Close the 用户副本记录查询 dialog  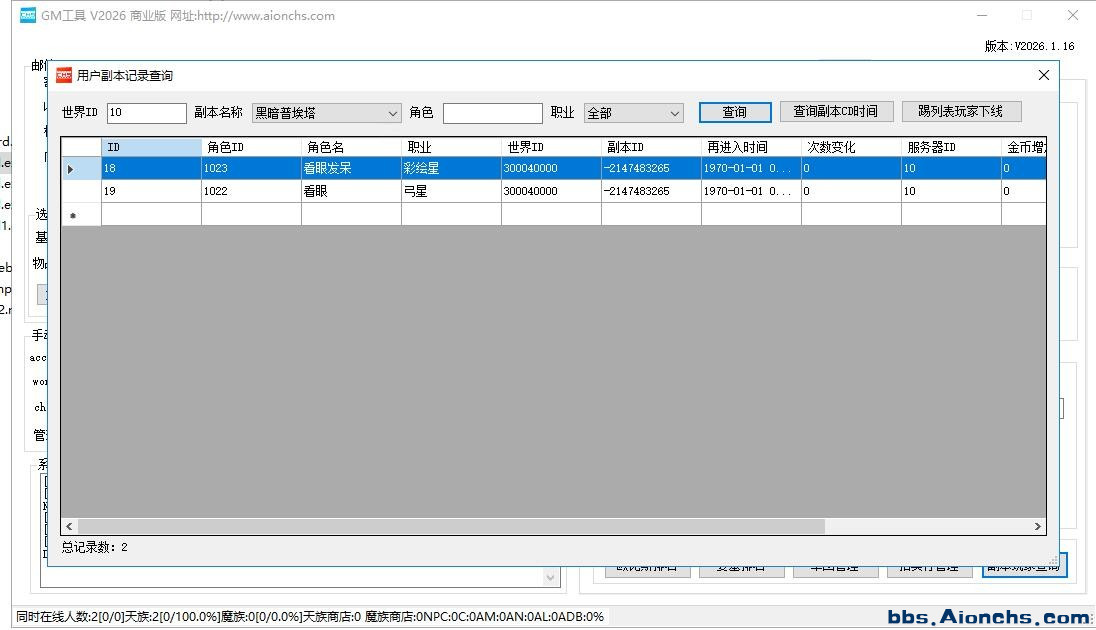[1043, 75]
